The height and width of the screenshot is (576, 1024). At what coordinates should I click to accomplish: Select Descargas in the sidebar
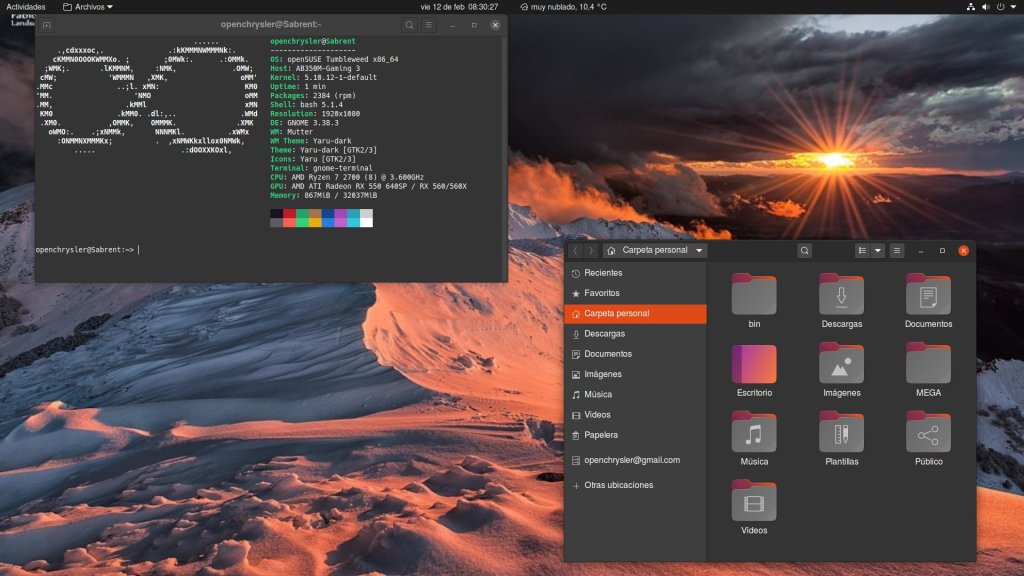(604, 334)
